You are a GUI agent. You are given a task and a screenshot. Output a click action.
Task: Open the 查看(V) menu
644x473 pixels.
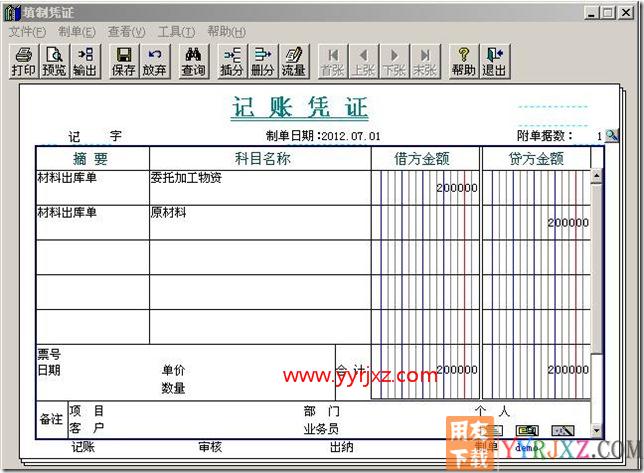[126, 32]
